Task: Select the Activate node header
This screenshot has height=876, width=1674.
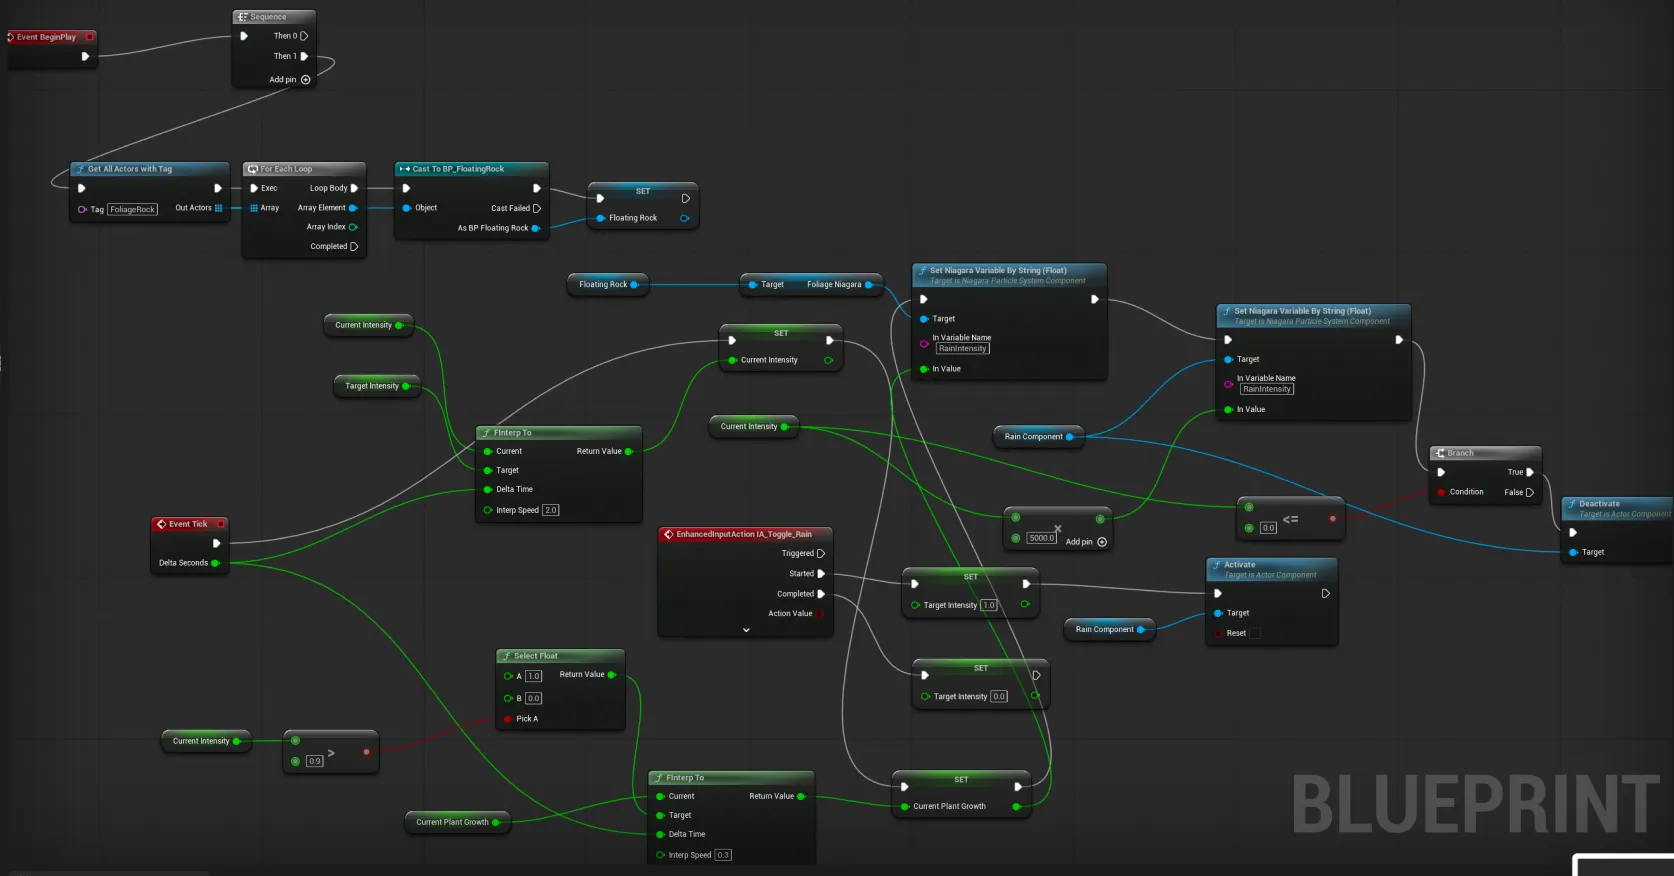Action: point(1272,569)
